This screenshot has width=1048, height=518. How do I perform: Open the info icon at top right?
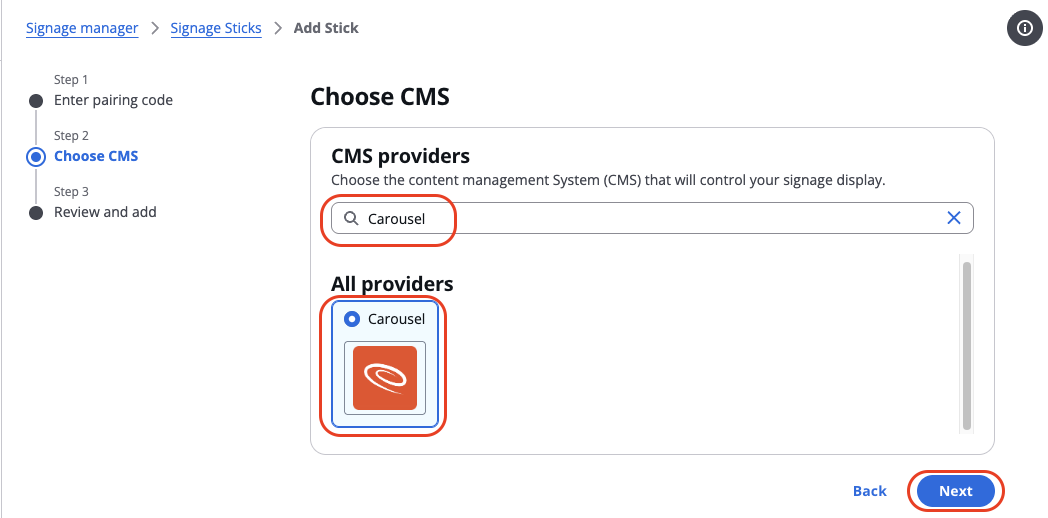click(1025, 28)
